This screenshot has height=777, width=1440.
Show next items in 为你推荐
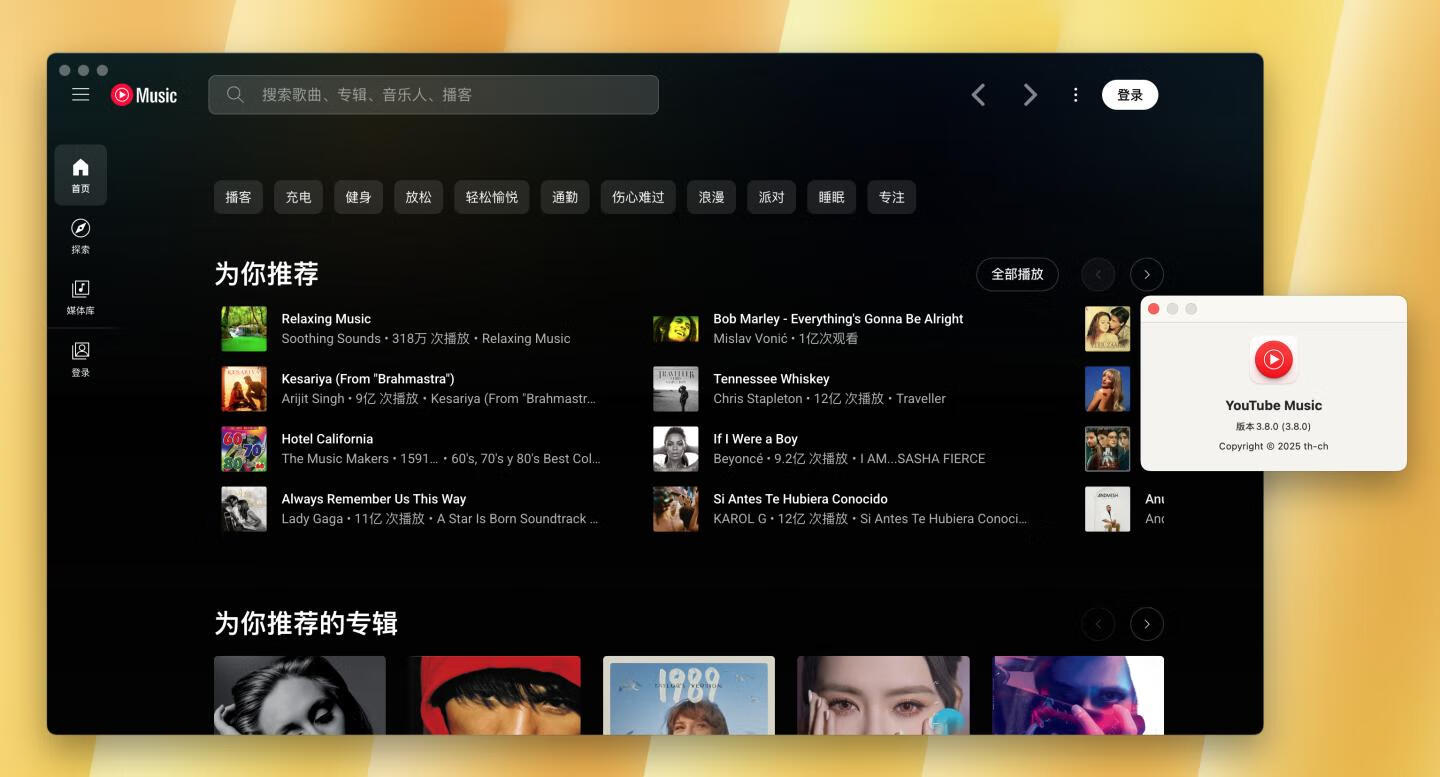[1147, 274]
